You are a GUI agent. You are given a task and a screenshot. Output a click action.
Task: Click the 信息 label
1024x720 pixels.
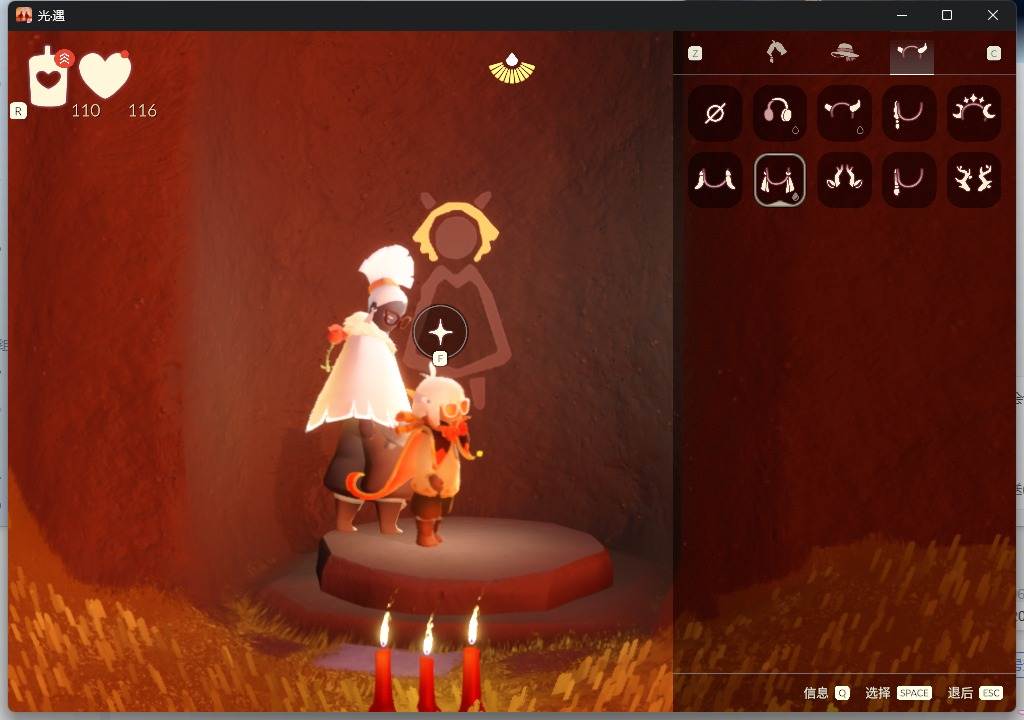[x=816, y=693]
